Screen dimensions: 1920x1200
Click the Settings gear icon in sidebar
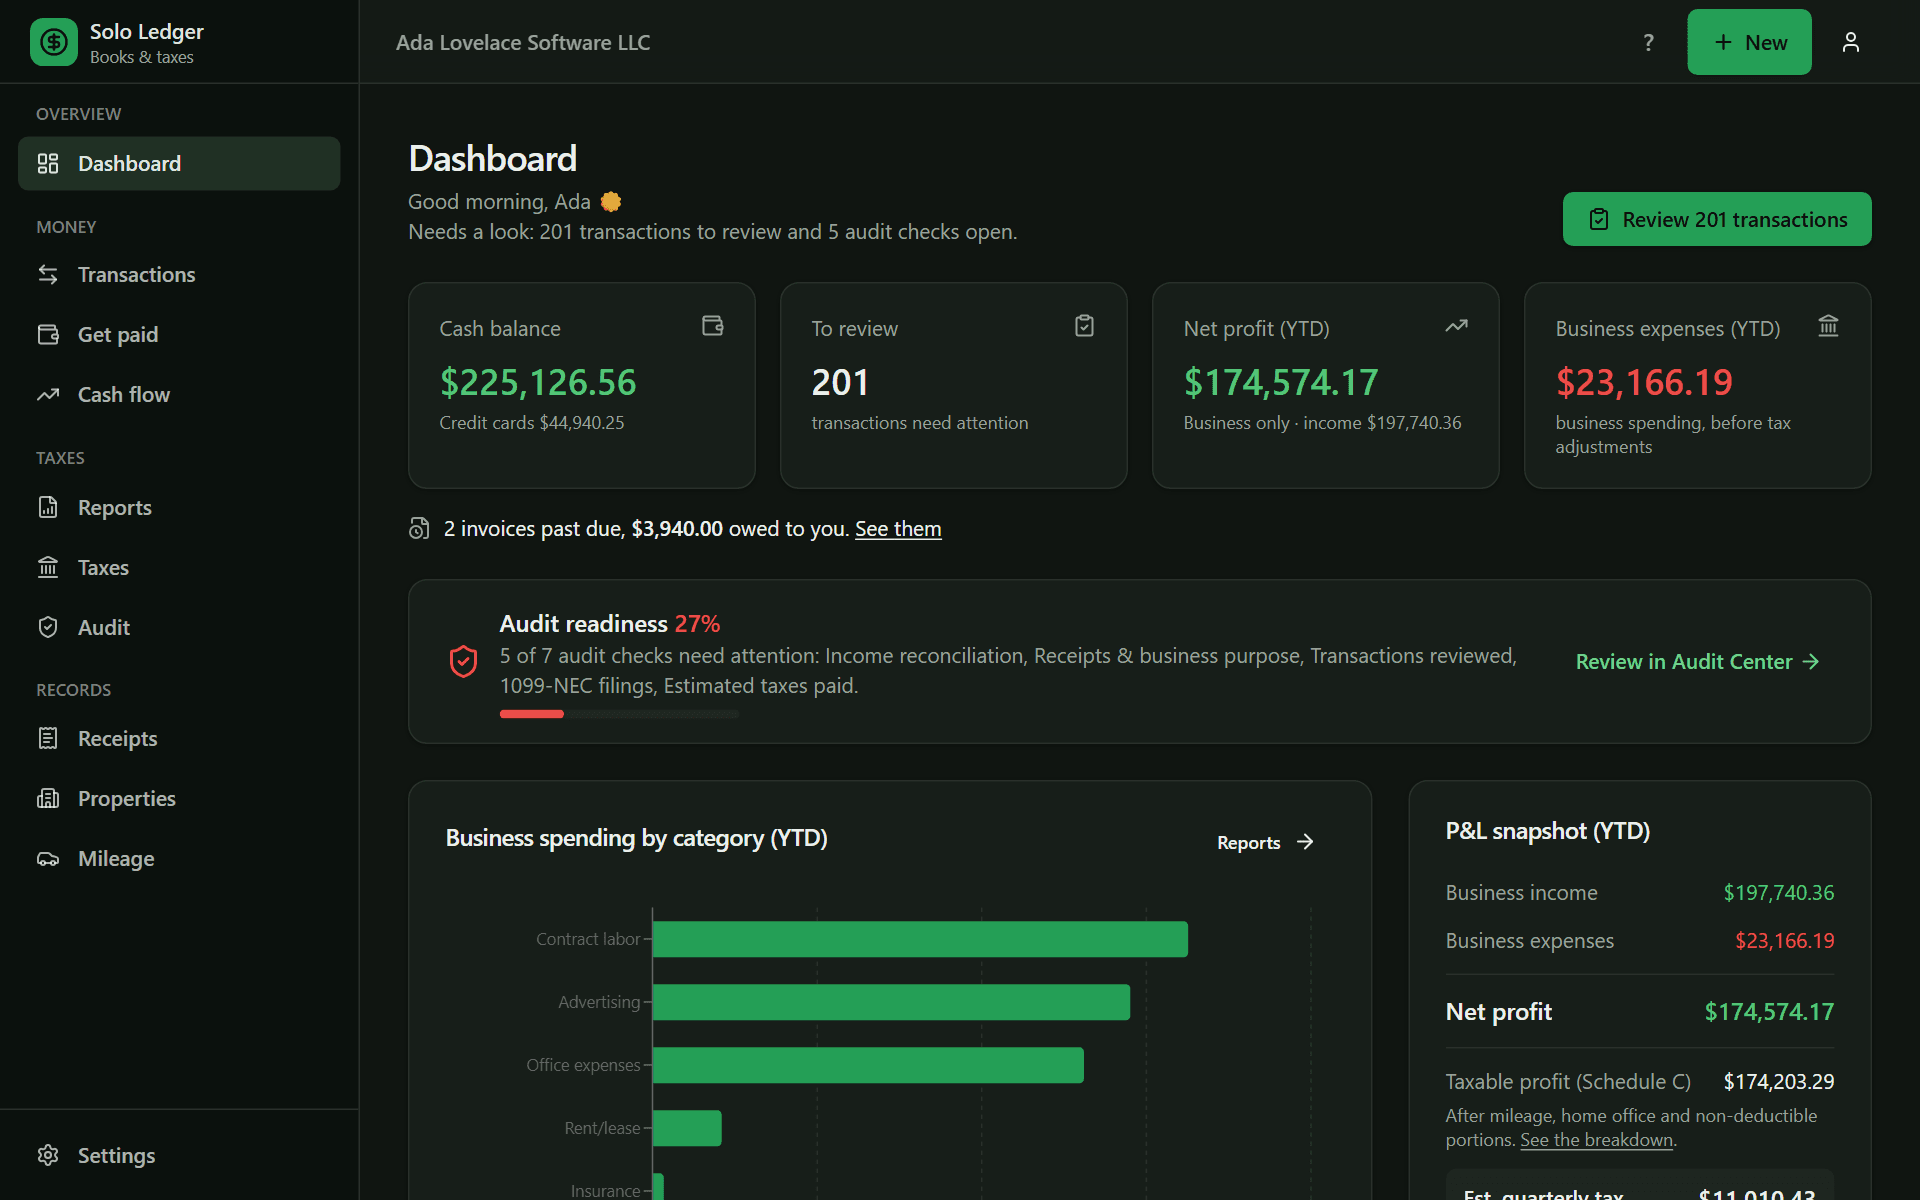coord(48,1155)
